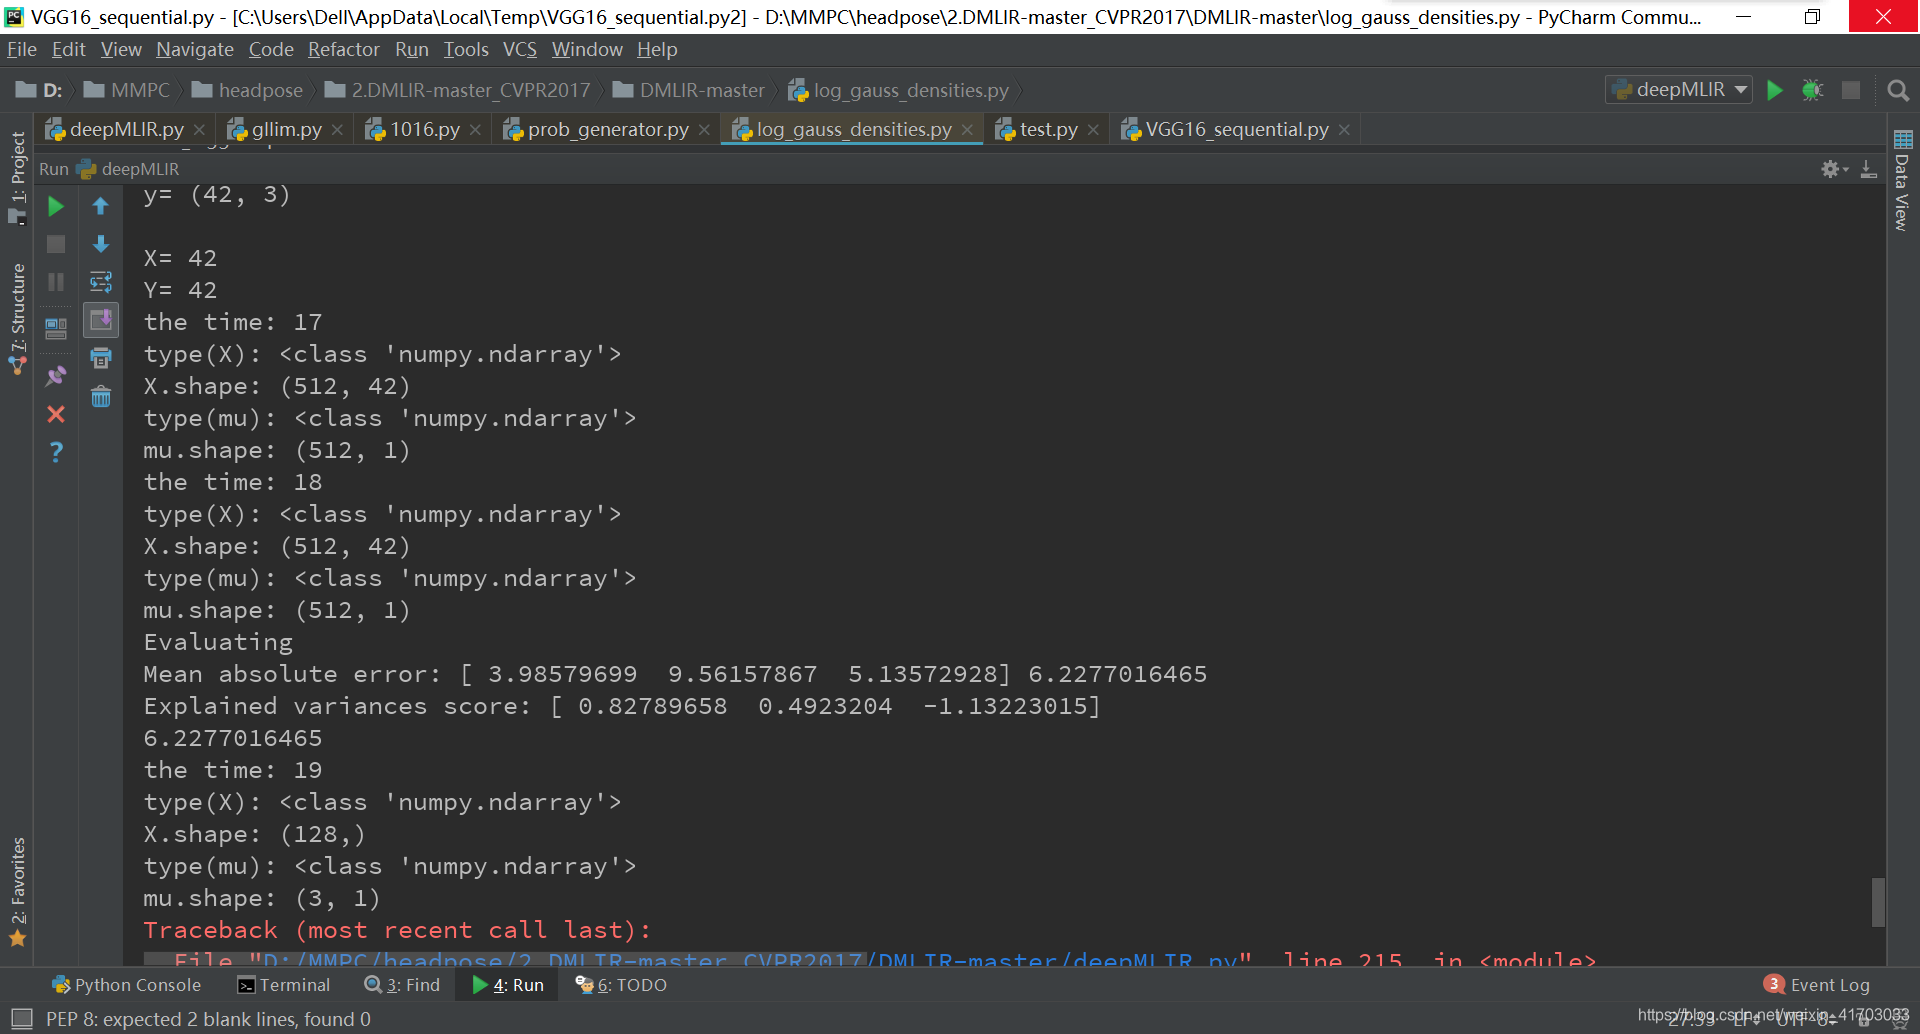
Task: Open the Tools menu
Action: click(466, 49)
